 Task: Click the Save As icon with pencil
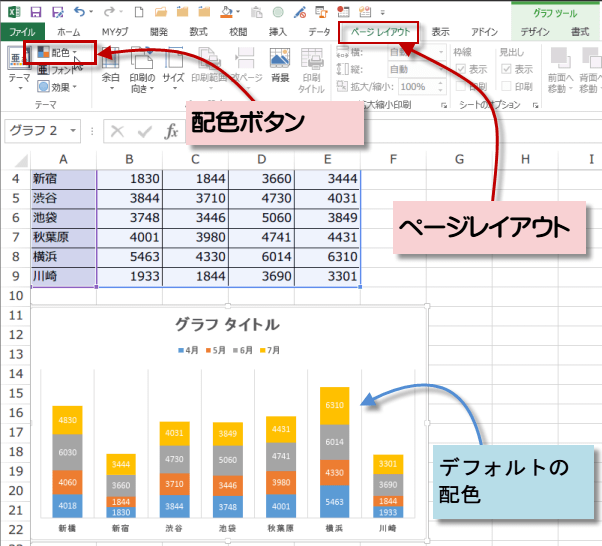tap(58, 12)
